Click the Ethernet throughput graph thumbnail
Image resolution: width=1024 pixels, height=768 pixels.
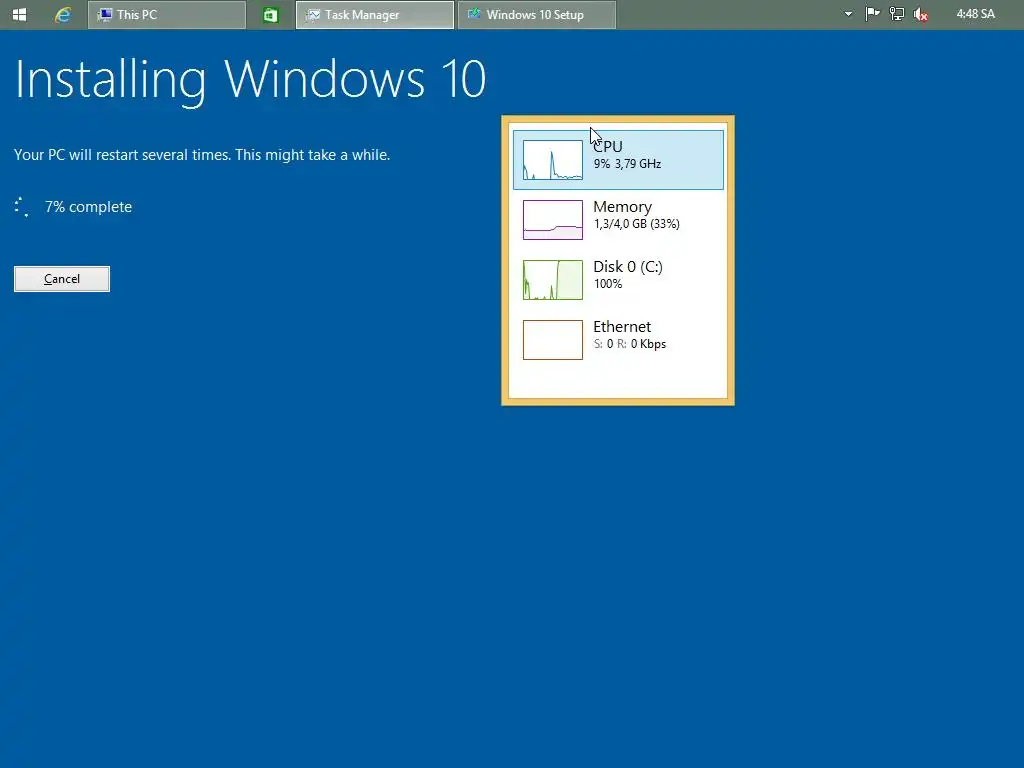(x=552, y=340)
